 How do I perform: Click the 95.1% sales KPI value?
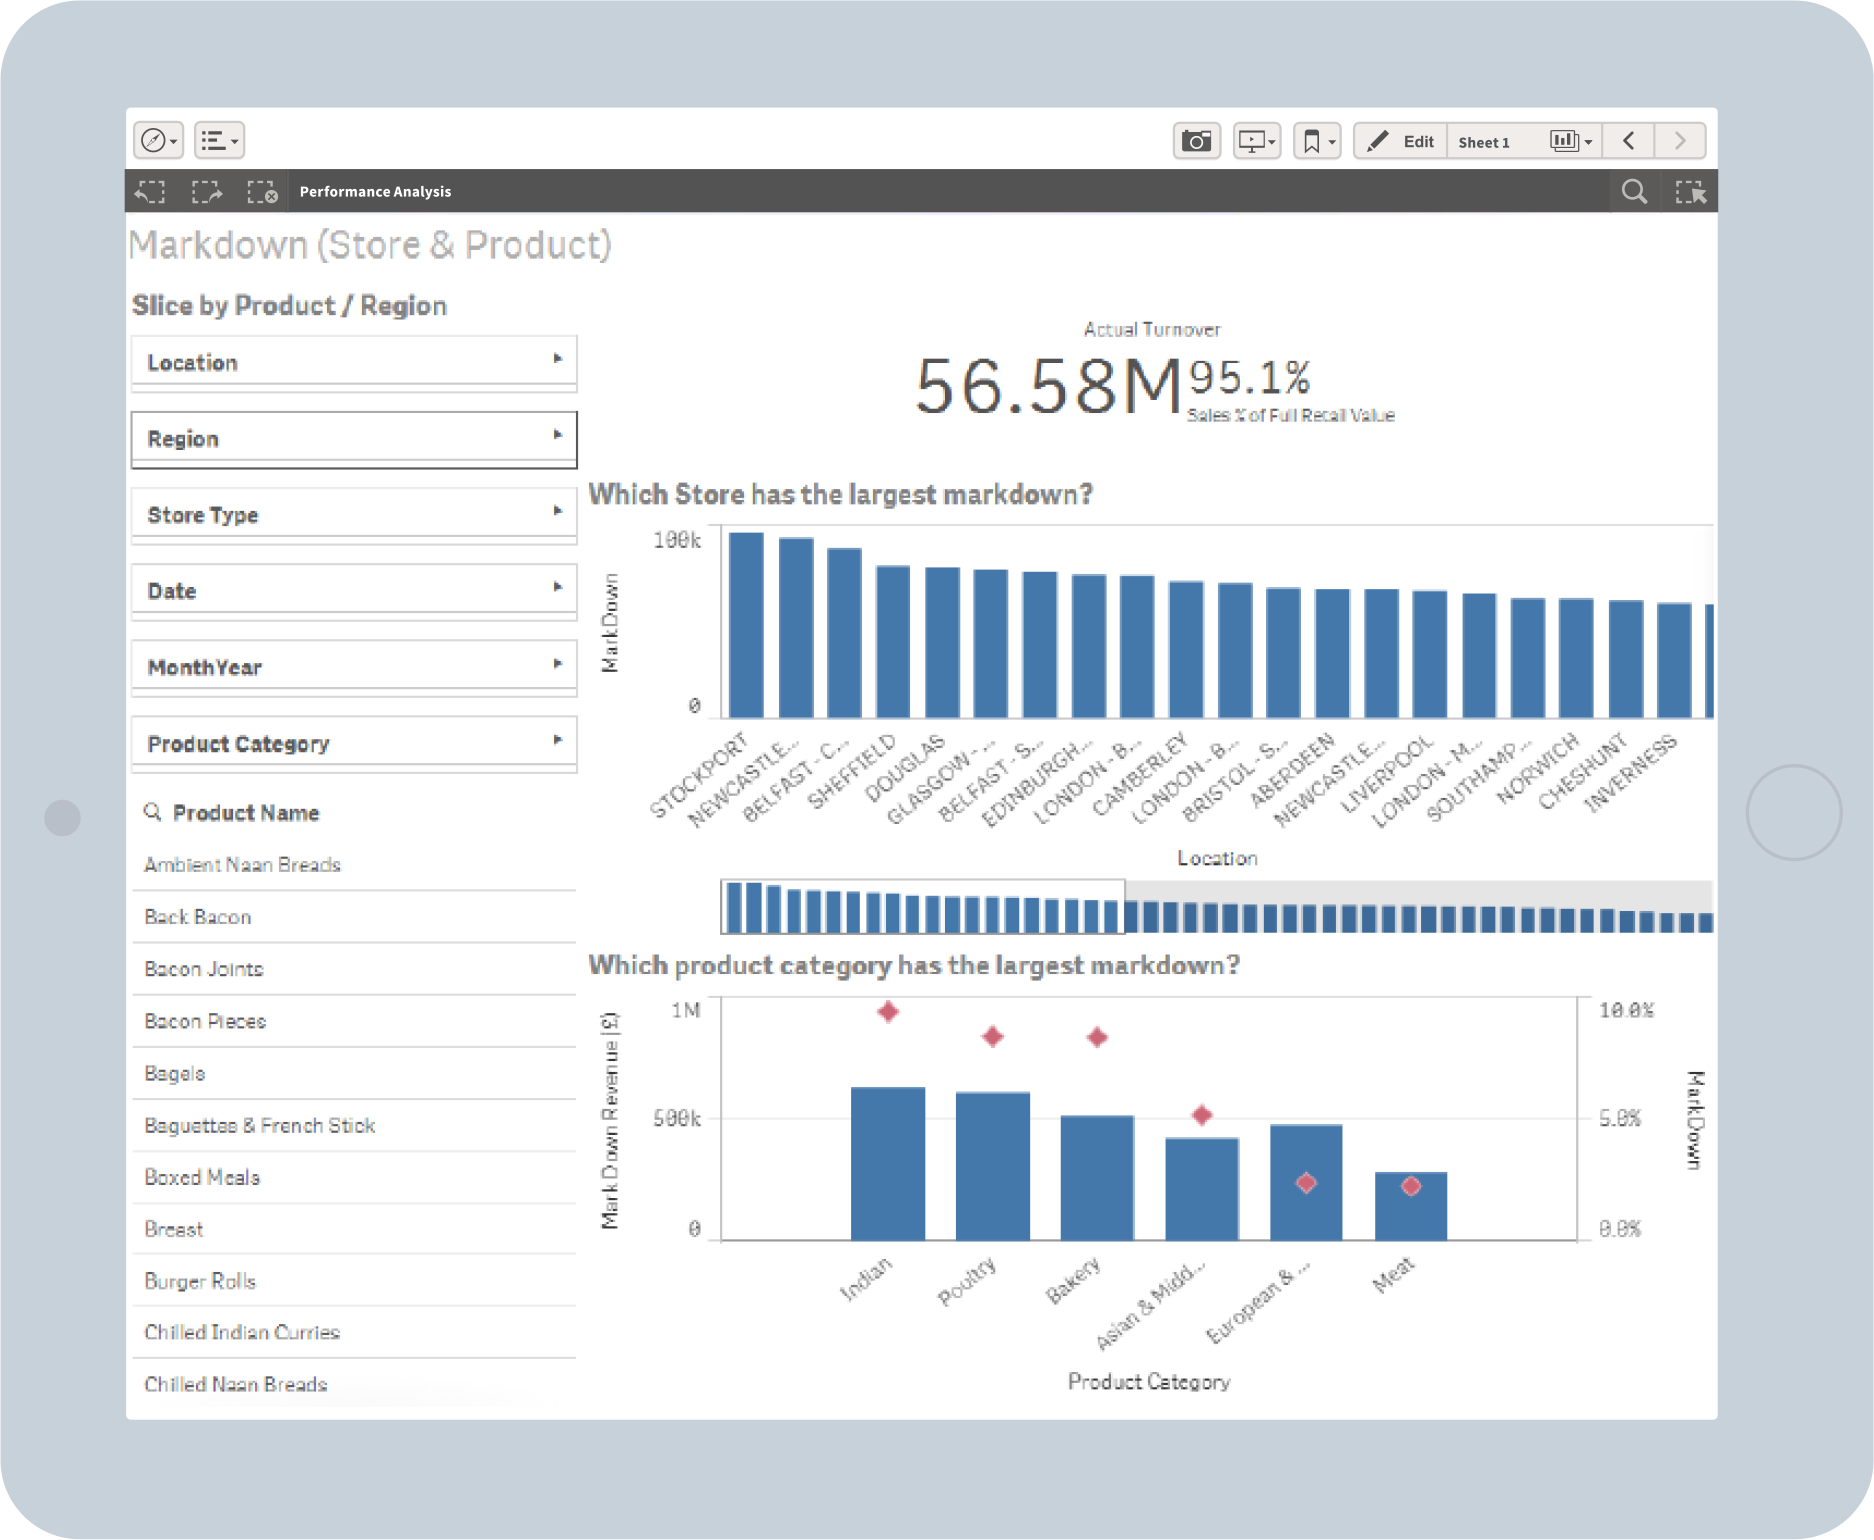coord(1250,378)
